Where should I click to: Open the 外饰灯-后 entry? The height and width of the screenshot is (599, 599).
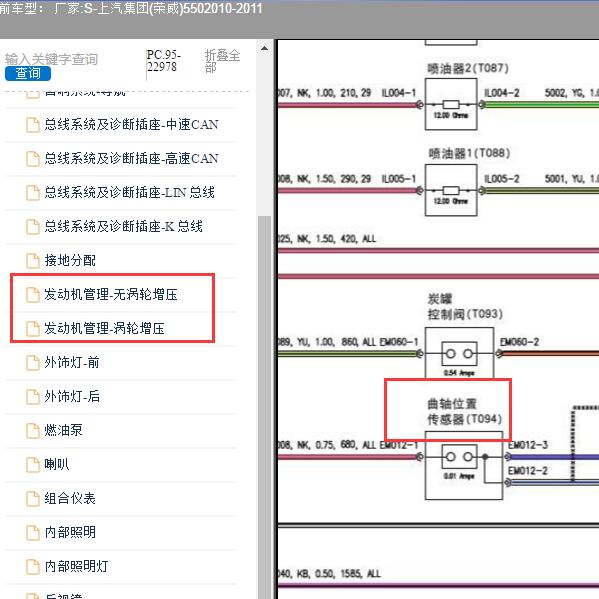[x=72, y=397]
